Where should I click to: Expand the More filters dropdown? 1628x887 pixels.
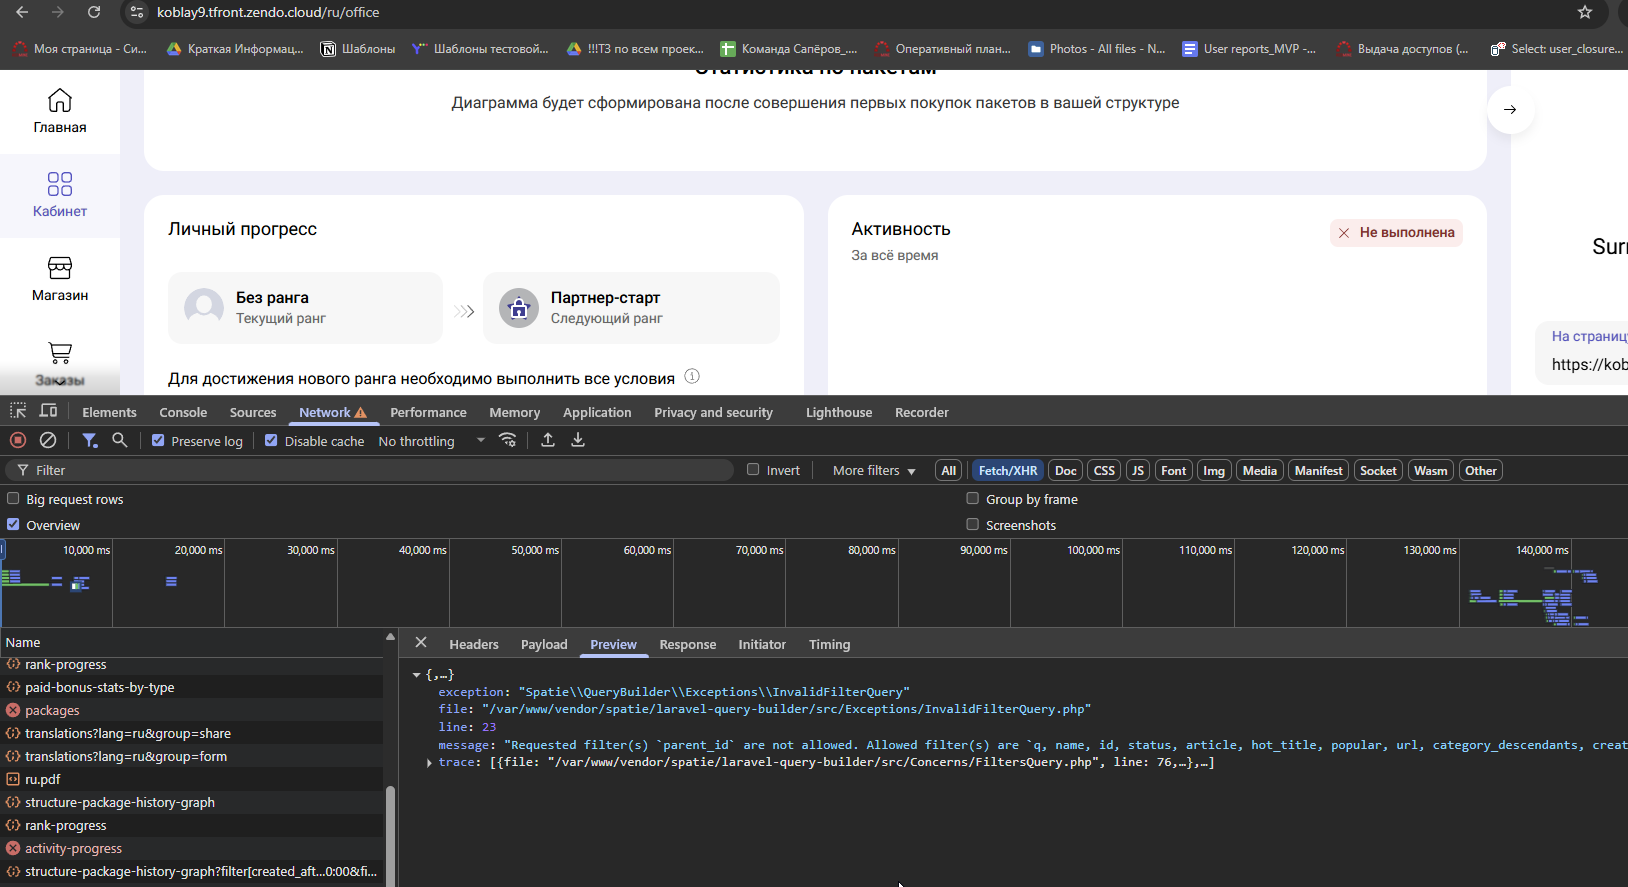tap(874, 471)
